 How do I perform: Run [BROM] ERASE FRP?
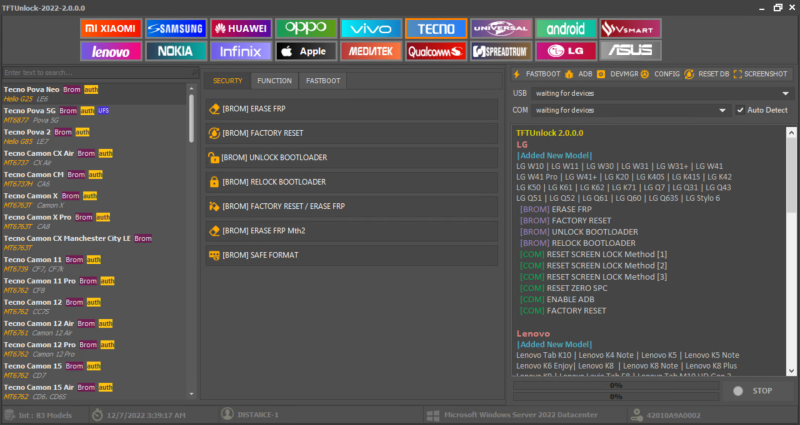(x=352, y=109)
